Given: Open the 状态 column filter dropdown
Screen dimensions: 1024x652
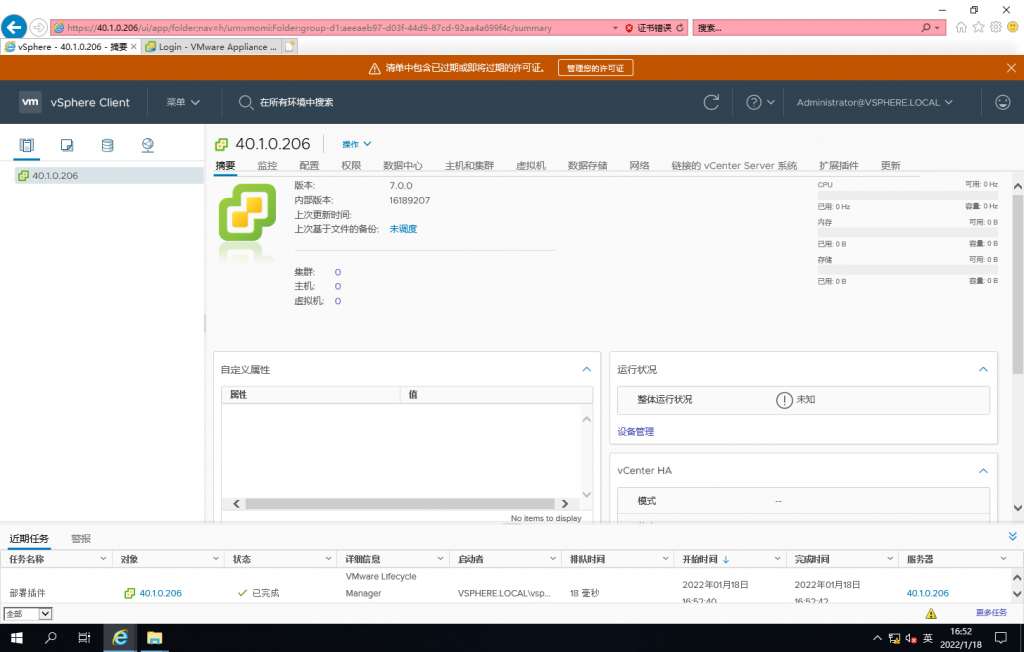Looking at the screenshot, I should pos(328,559).
